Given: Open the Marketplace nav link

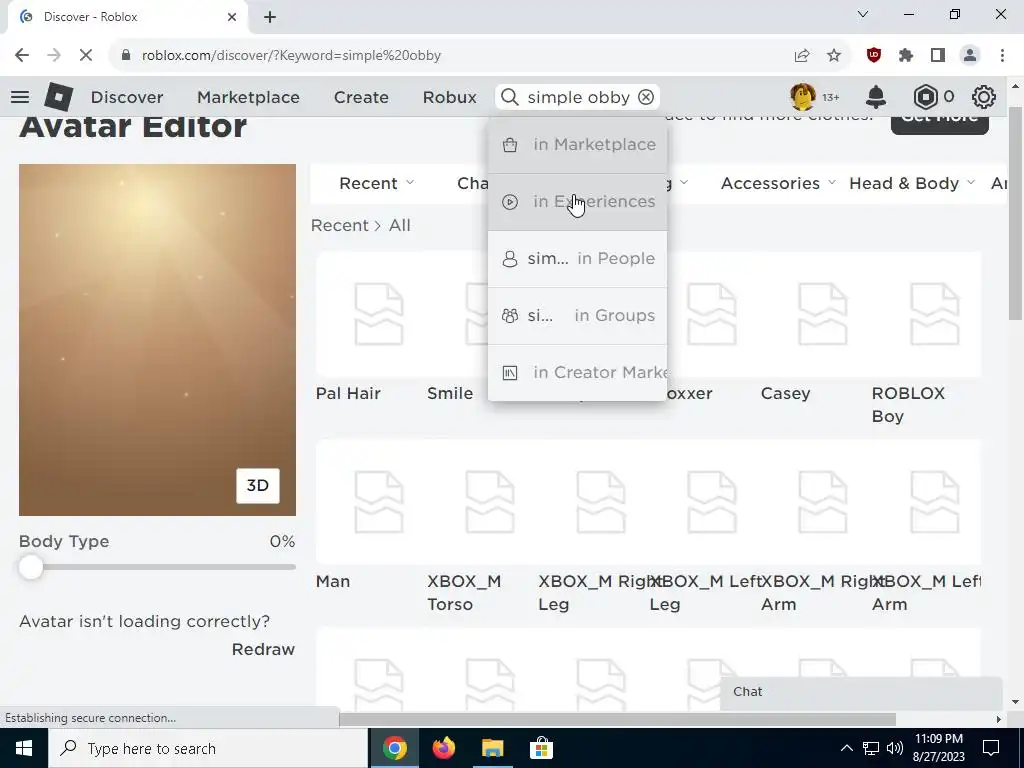Looking at the screenshot, I should coord(248,97).
